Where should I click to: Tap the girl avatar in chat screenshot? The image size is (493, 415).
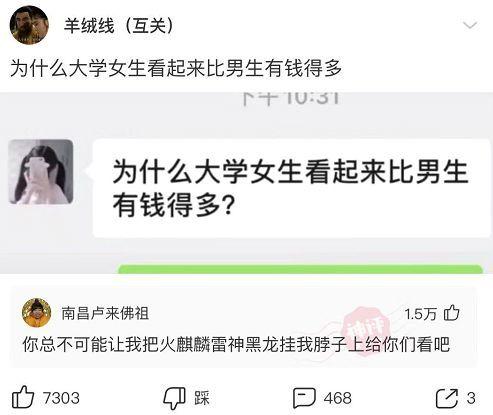[x=41, y=172]
